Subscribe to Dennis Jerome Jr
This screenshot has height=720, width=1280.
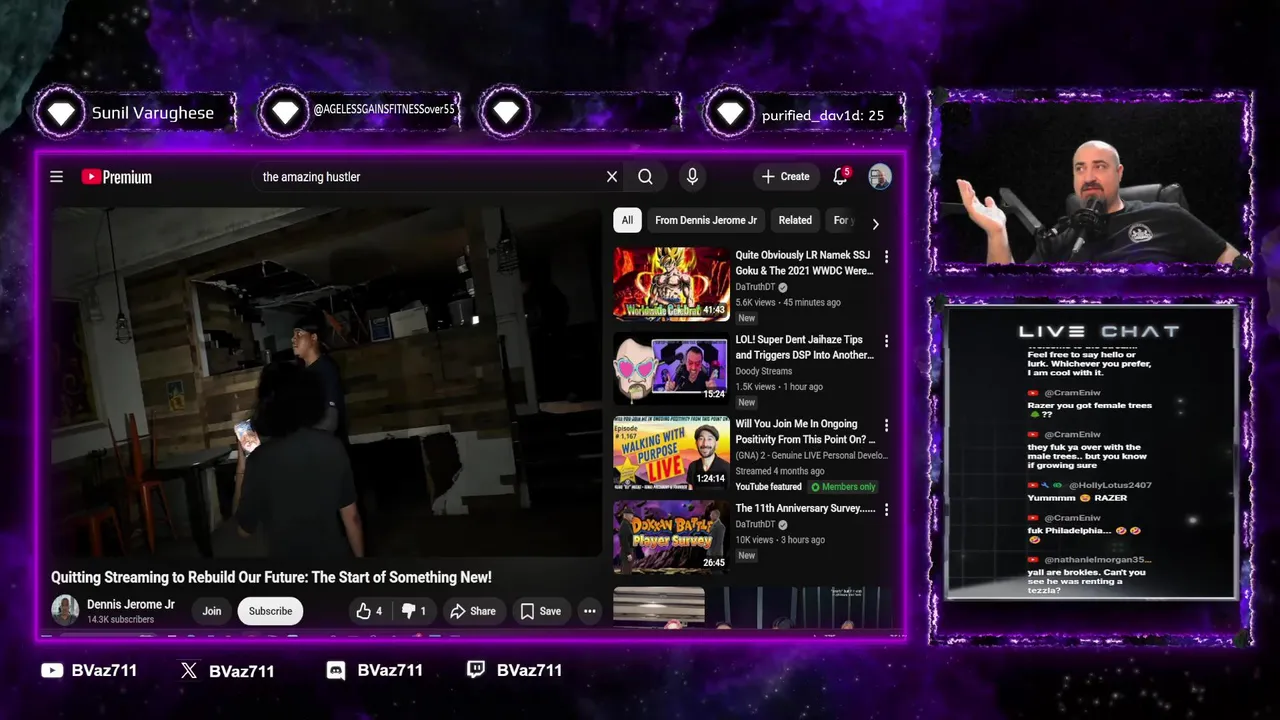(270, 611)
